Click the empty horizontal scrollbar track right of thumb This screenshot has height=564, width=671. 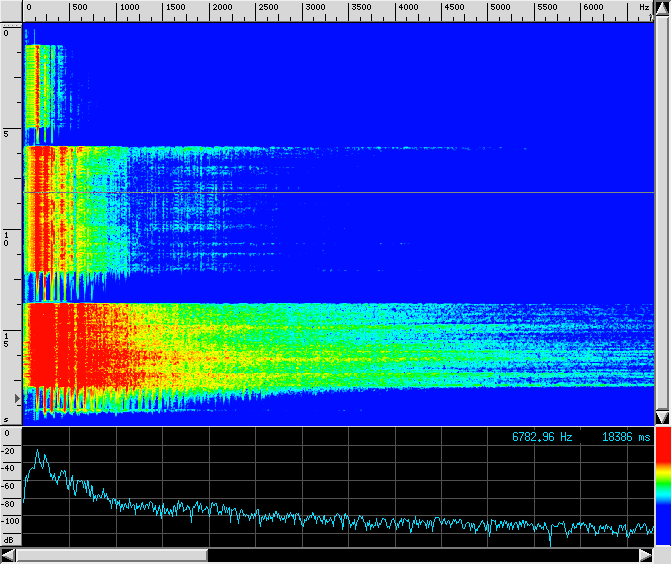420,555
